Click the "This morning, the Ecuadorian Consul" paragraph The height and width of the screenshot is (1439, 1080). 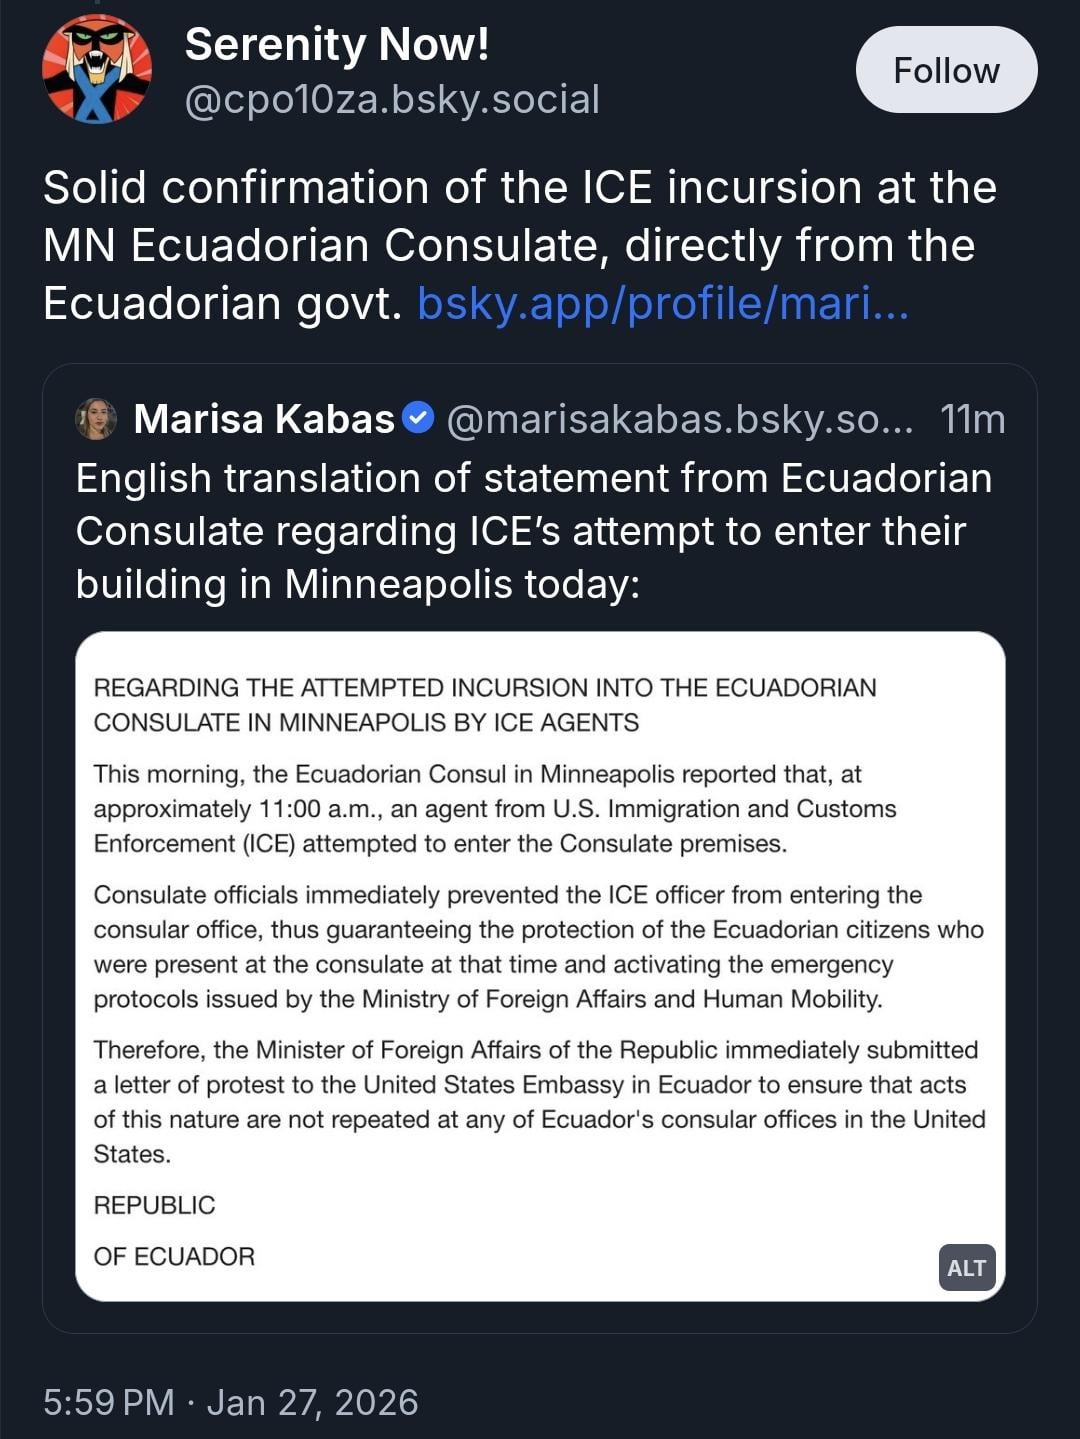pos(495,809)
